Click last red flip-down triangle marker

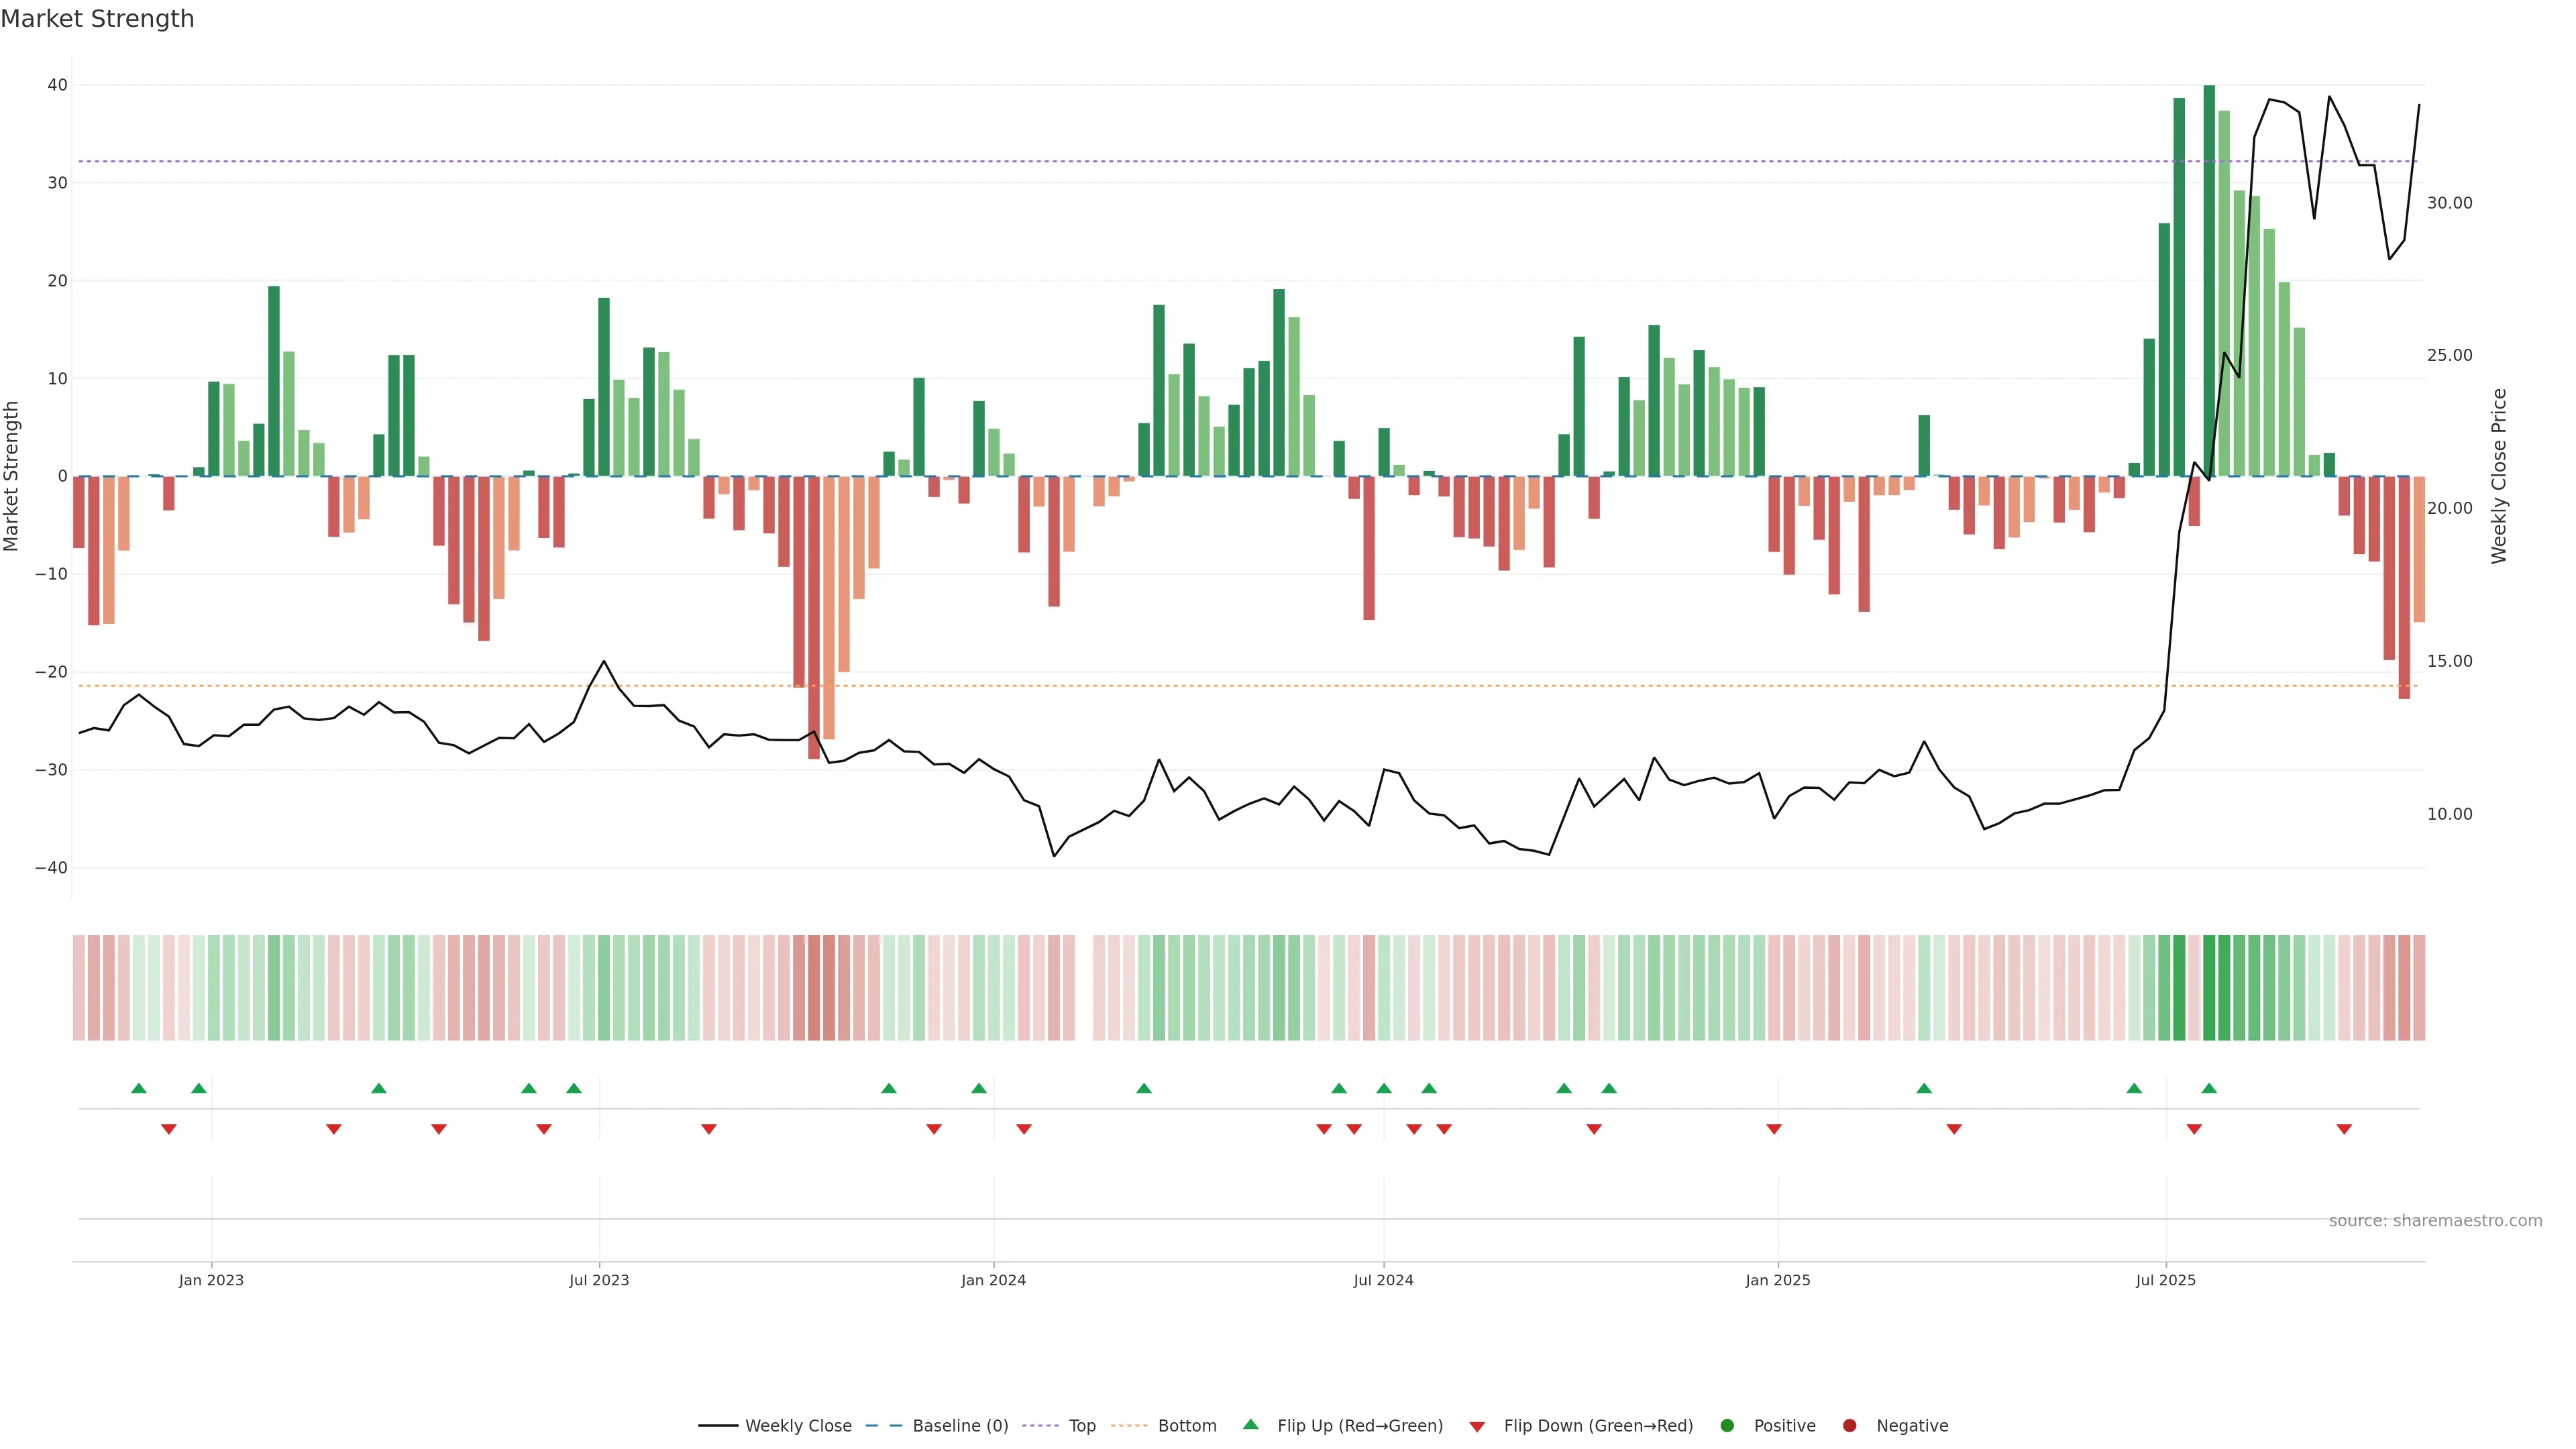point(2344,1129)
